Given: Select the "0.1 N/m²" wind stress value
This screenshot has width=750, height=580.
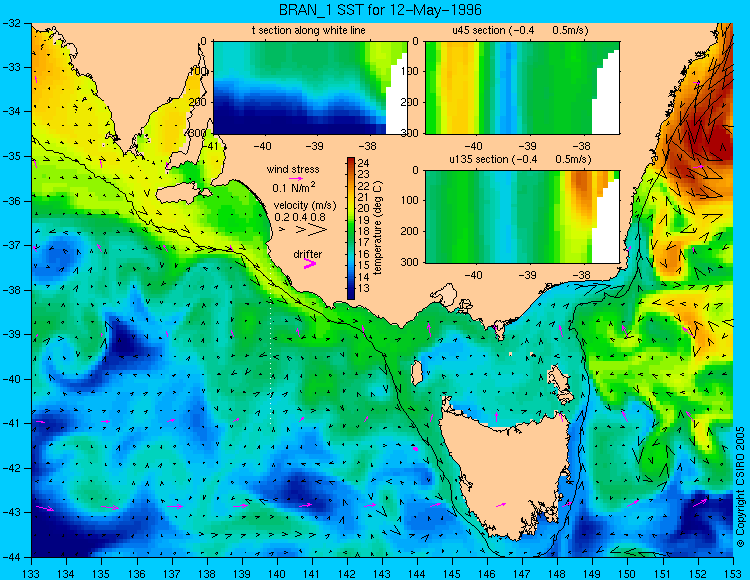Looking at the screenshot, I should point(294,187).
